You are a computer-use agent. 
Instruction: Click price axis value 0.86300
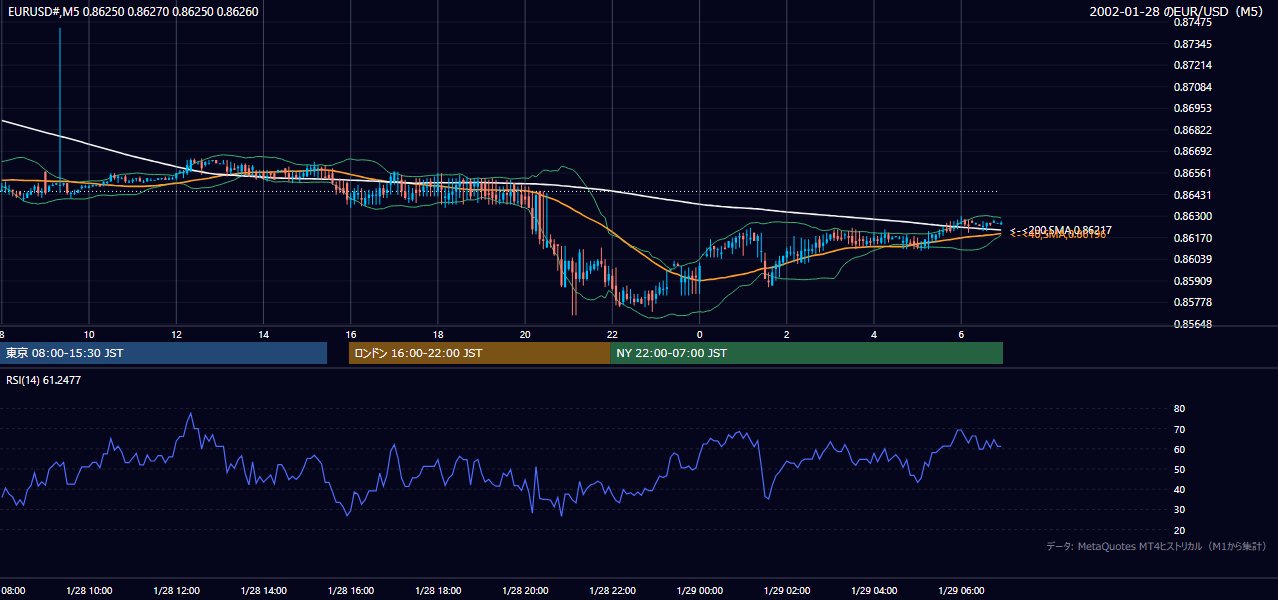tap(1192, 216)
